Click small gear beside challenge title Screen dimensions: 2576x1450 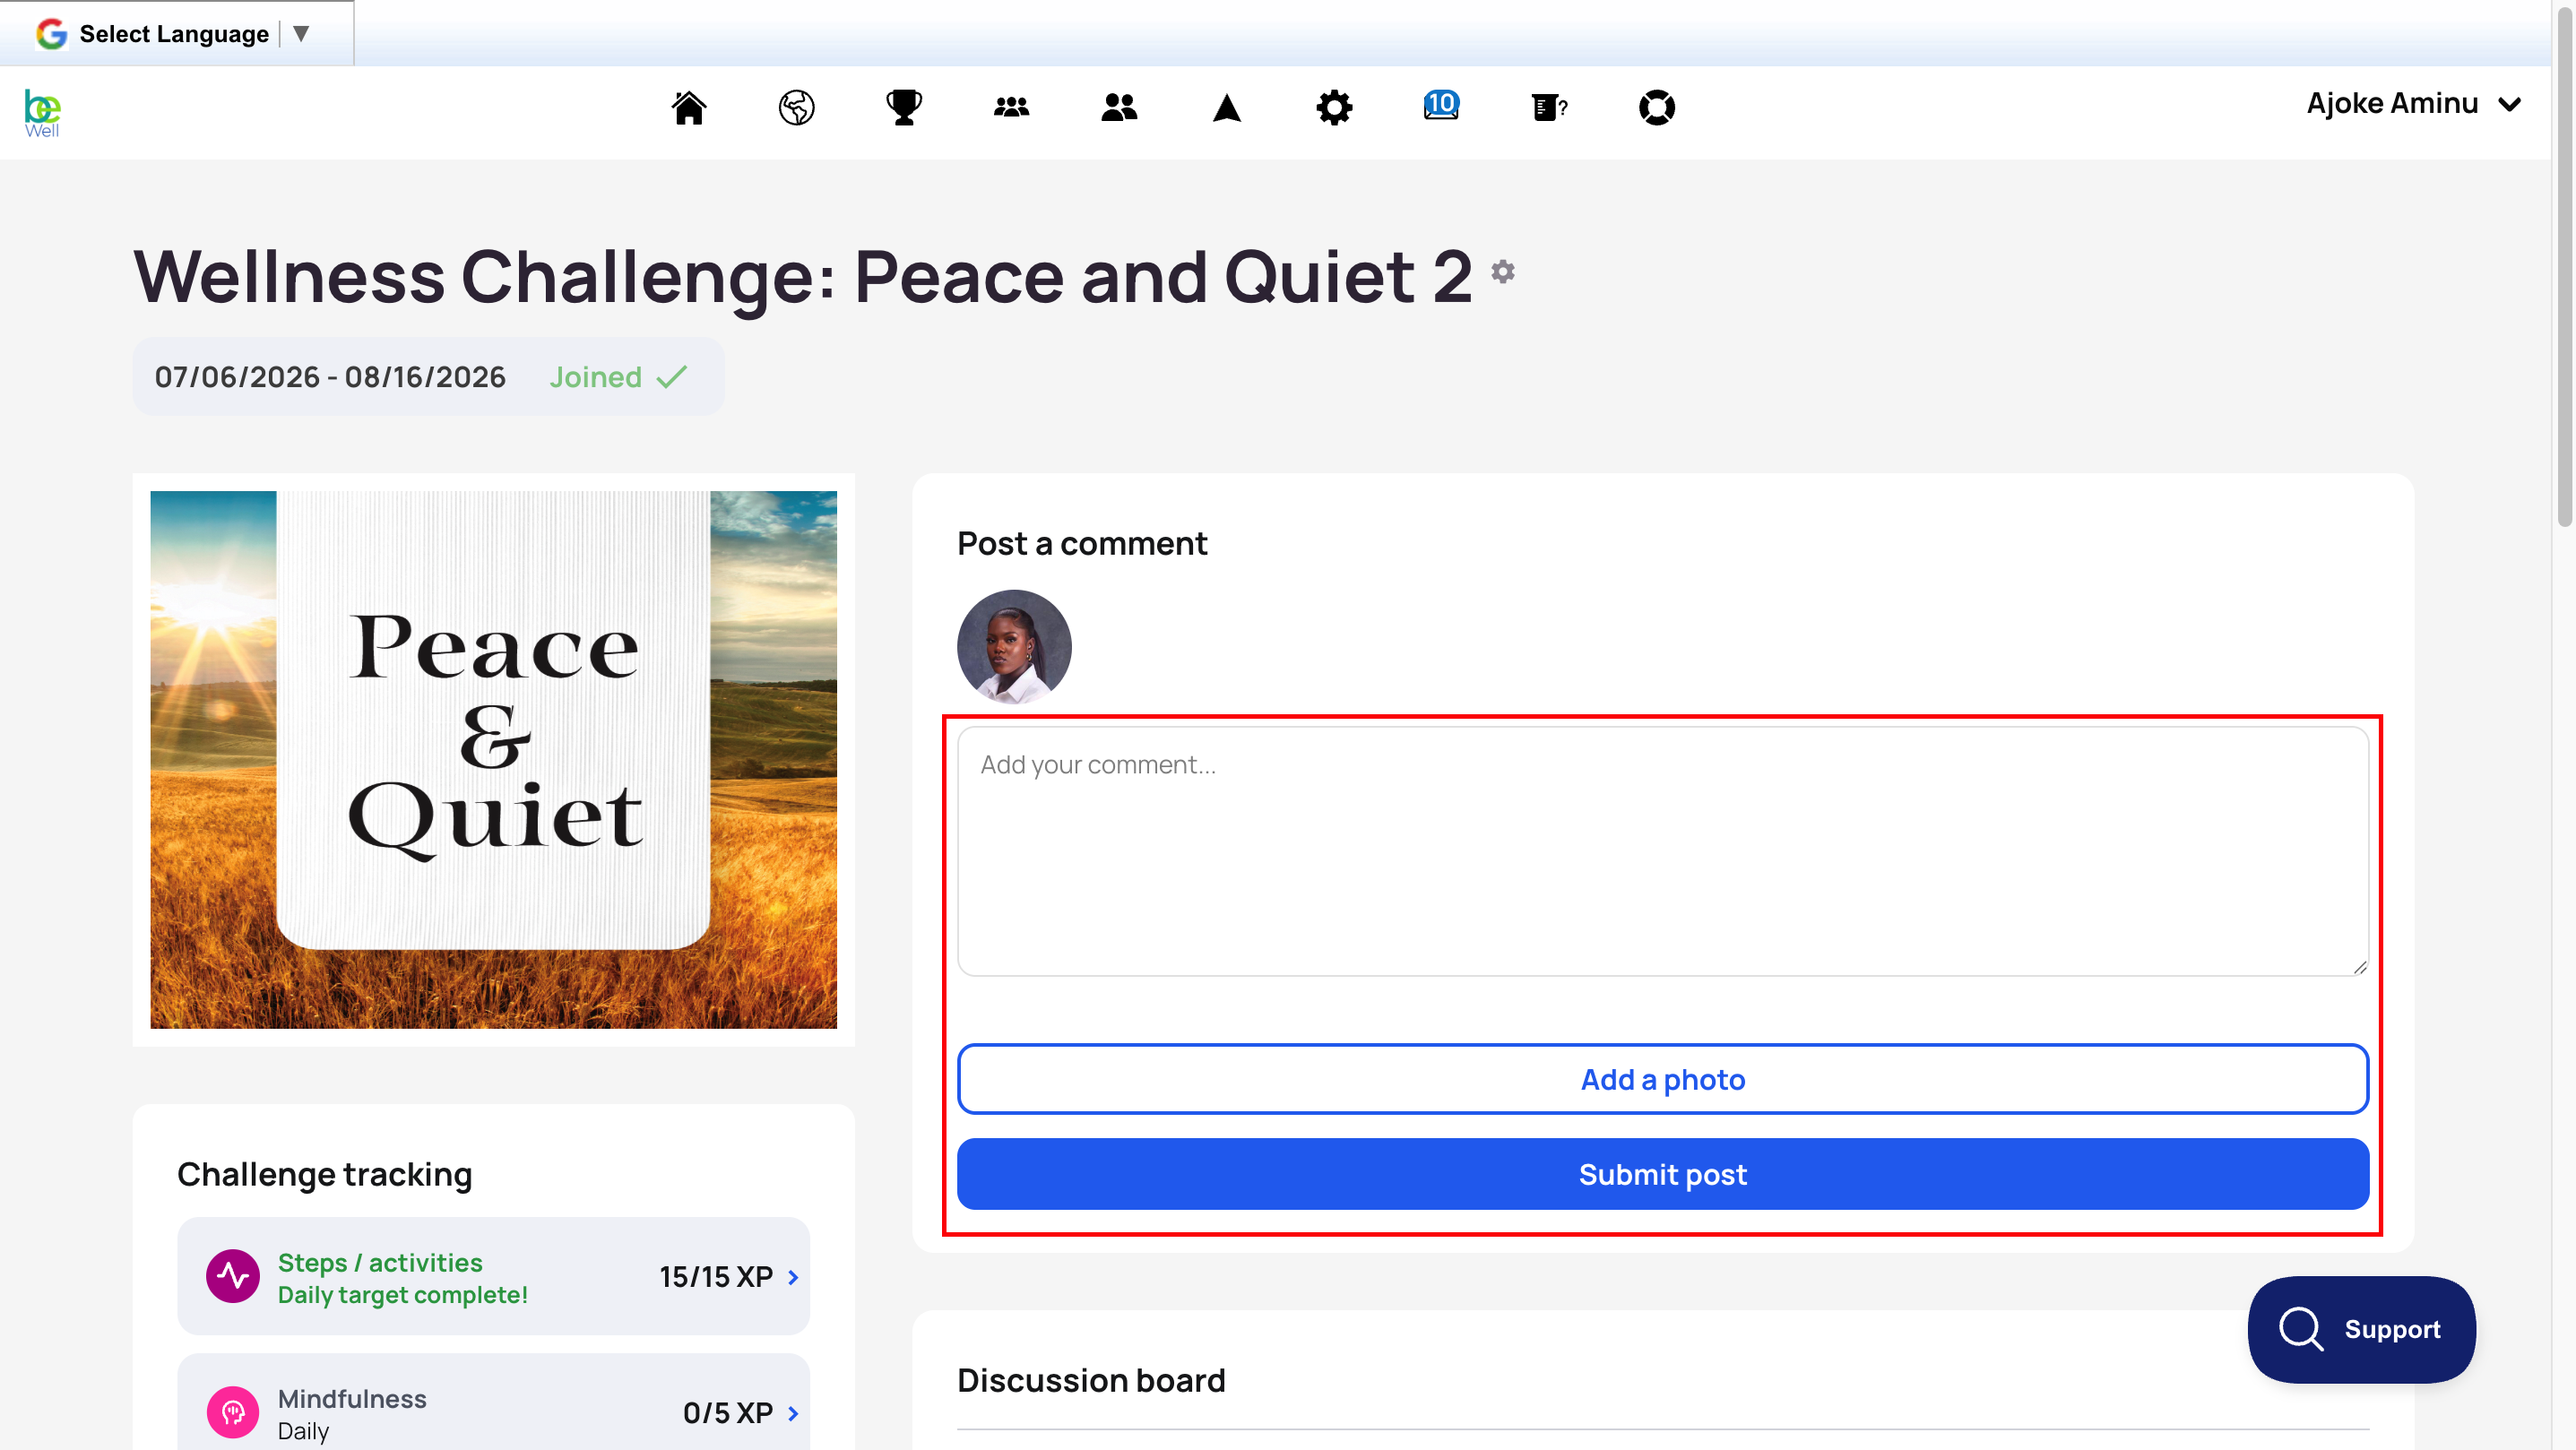(x=1503, y=271)
